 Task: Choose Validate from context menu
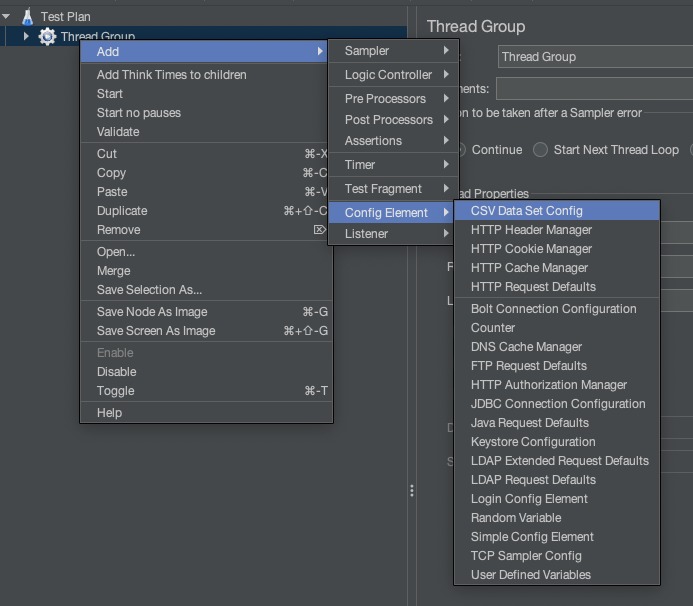[204, 132]
